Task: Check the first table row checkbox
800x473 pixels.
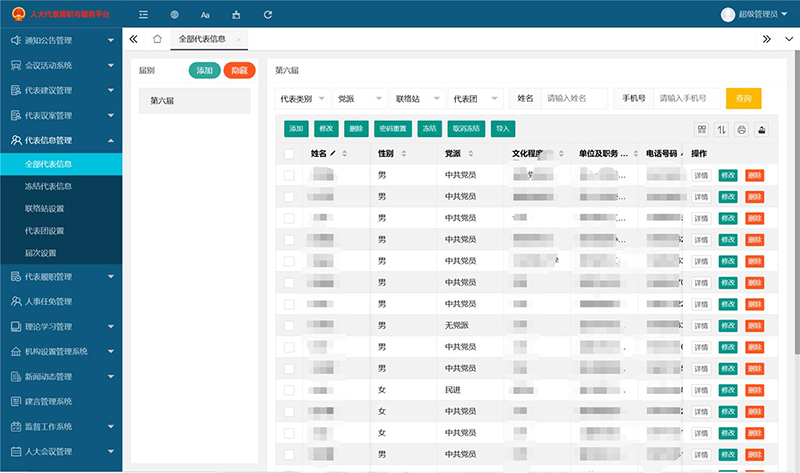Action: [x=289, y=175]
